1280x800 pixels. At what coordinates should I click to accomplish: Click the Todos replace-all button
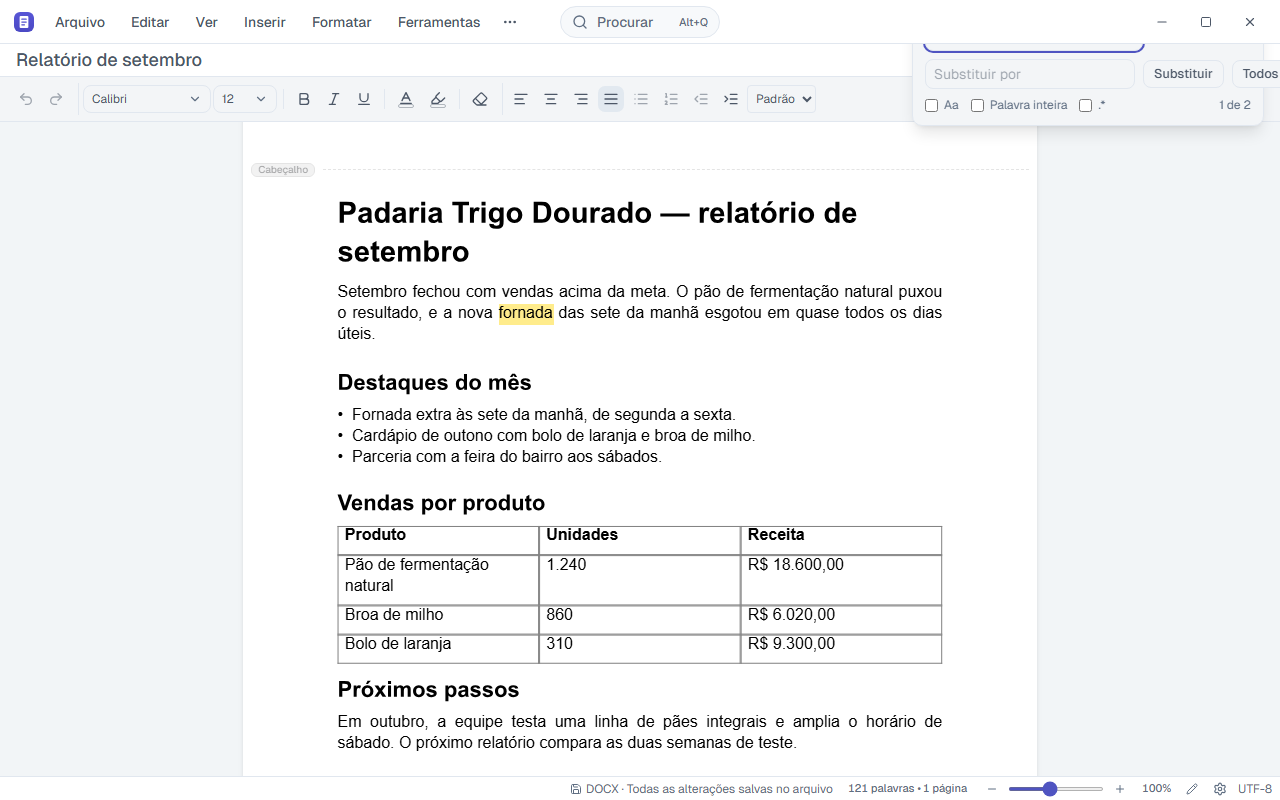pos(1258,74)
